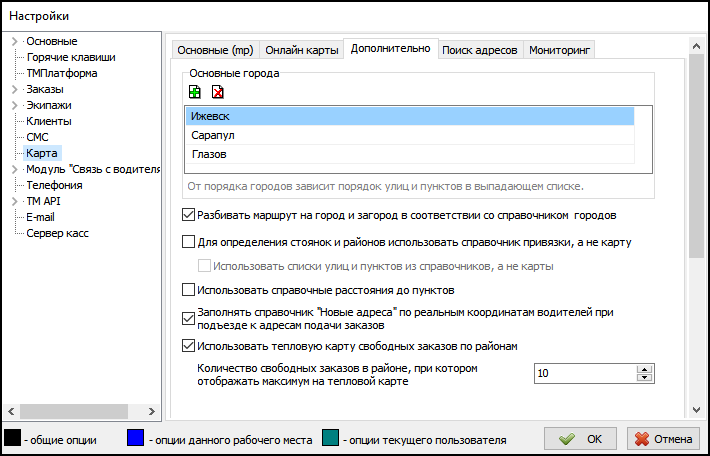Click the Отмена button
This screenshot has width=710, height=456.
pyautogui.click(x=663, y=439)
